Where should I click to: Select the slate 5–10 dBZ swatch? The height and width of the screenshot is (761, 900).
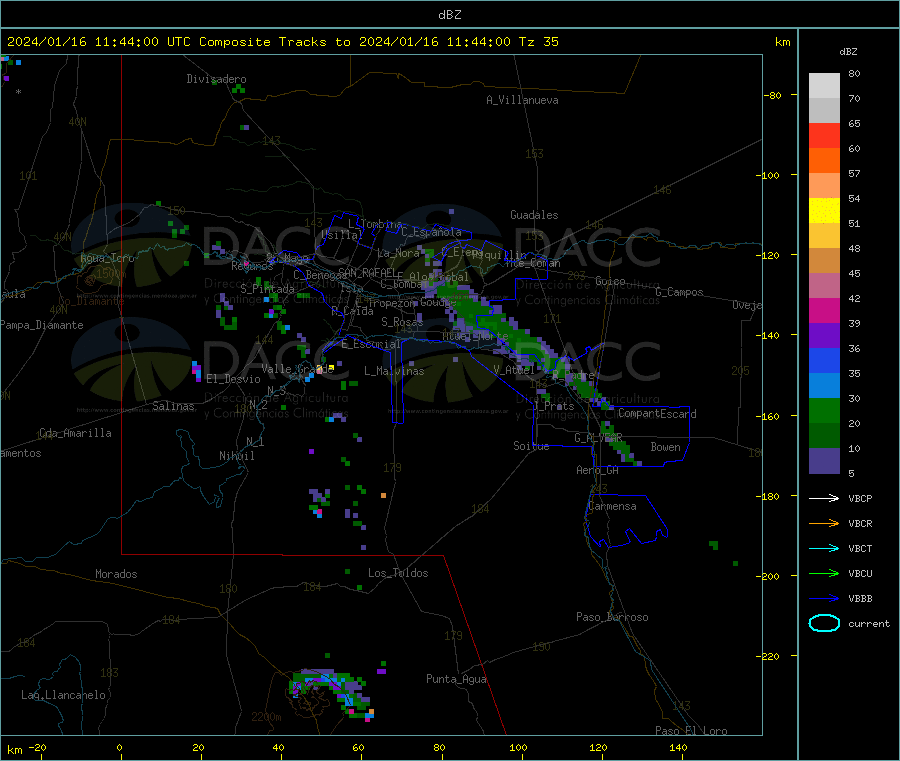824,461
